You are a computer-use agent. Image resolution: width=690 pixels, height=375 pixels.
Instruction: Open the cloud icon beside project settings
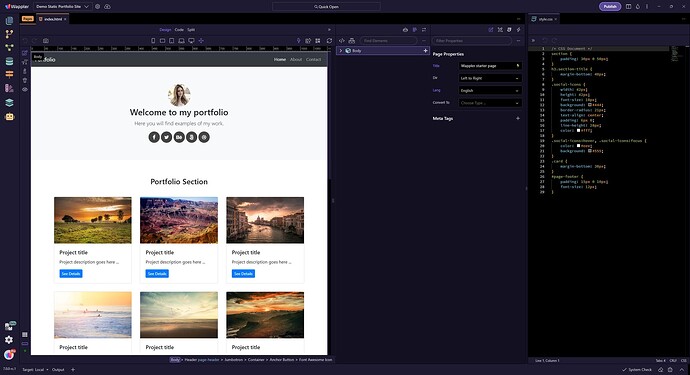click(x=107, y=7)
